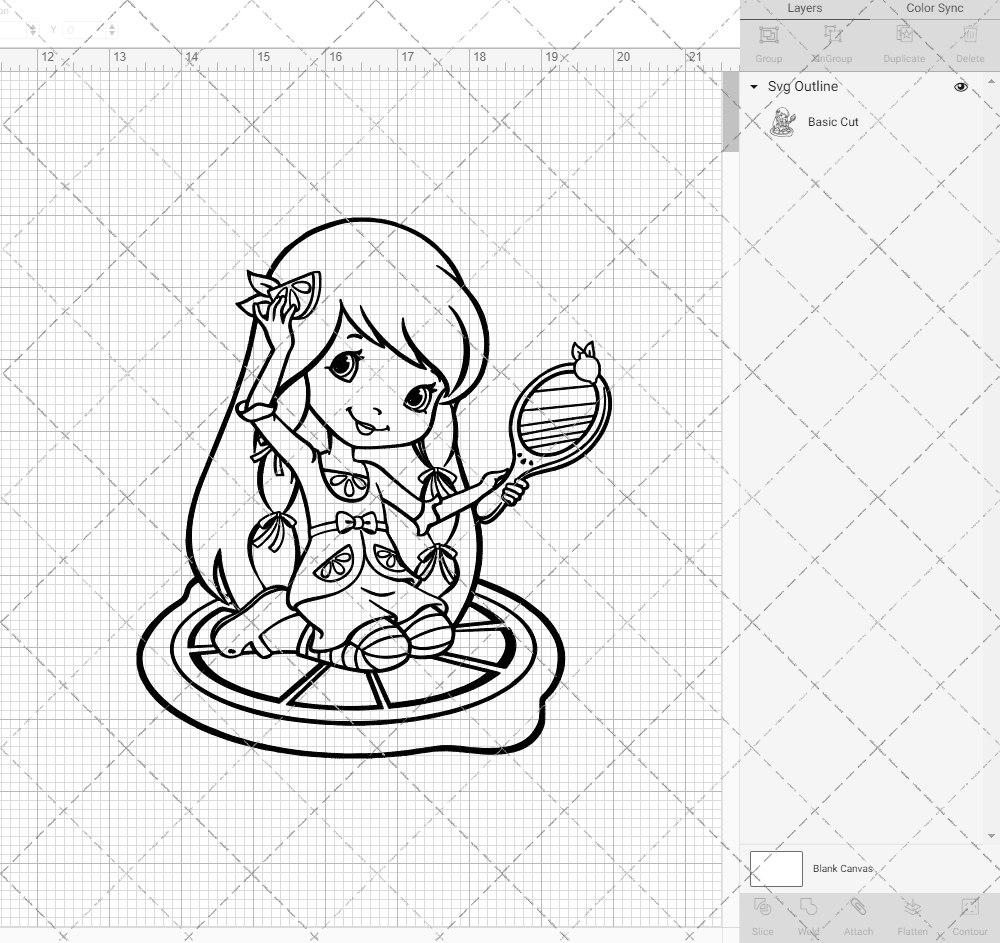The height and width of the screenshot is (943, 1000).
Task: Select the Svg Outline layer name
Action: (x=802, y=86)
